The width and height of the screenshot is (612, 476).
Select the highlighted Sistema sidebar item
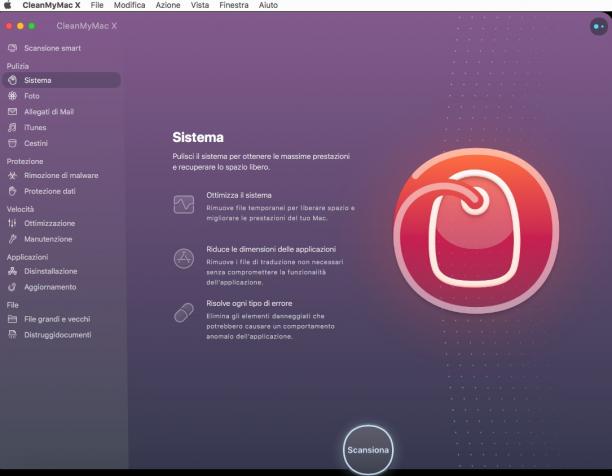[x=61, y=80]
